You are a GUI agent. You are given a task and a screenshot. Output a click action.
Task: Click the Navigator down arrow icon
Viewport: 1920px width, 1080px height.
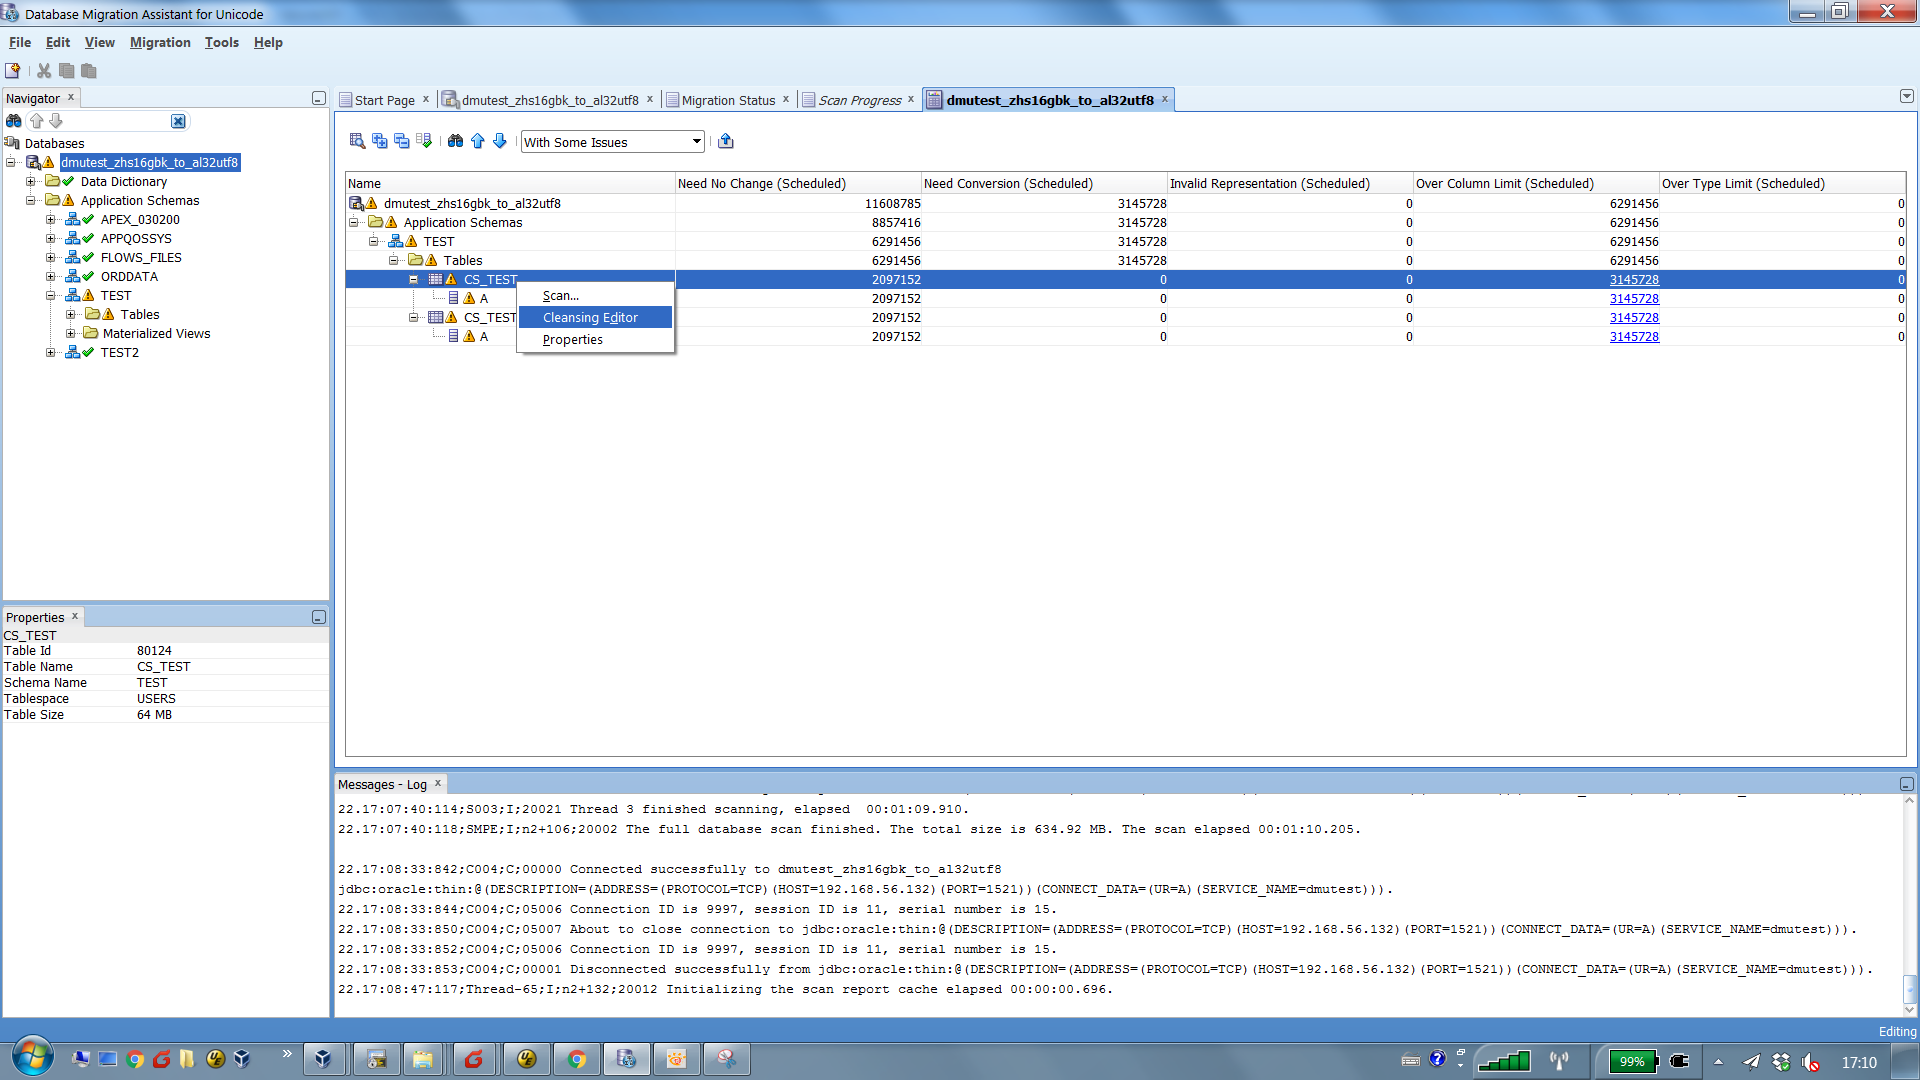click(x=56, y=121)
